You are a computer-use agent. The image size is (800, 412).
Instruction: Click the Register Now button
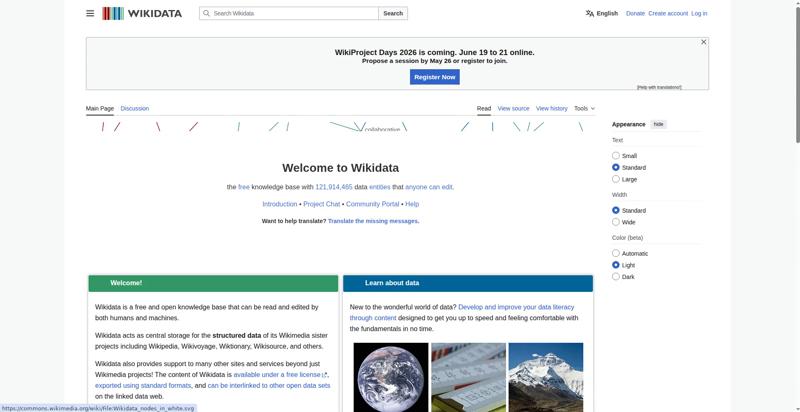pos(435,77)
